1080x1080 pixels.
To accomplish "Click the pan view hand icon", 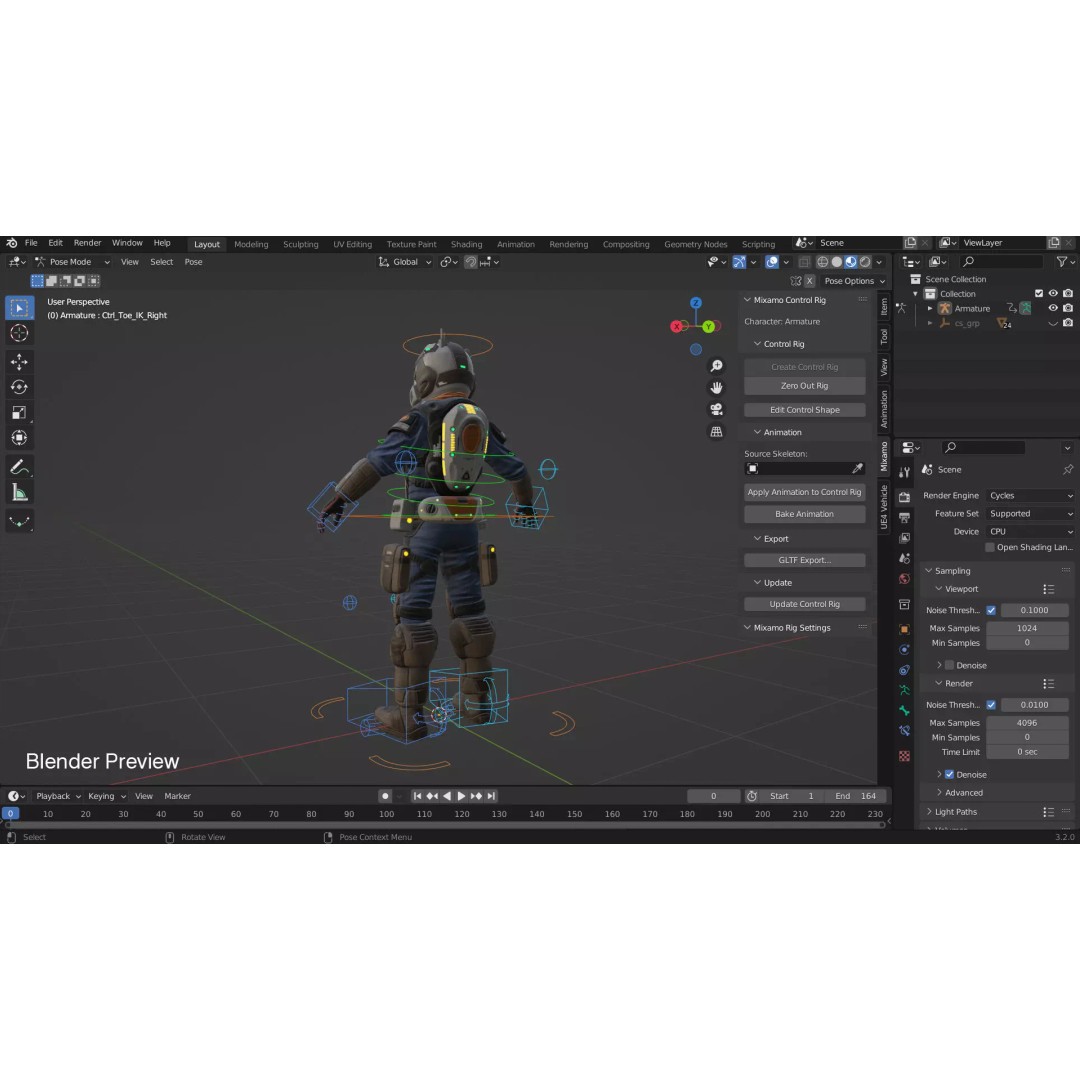I will [716, 388].
